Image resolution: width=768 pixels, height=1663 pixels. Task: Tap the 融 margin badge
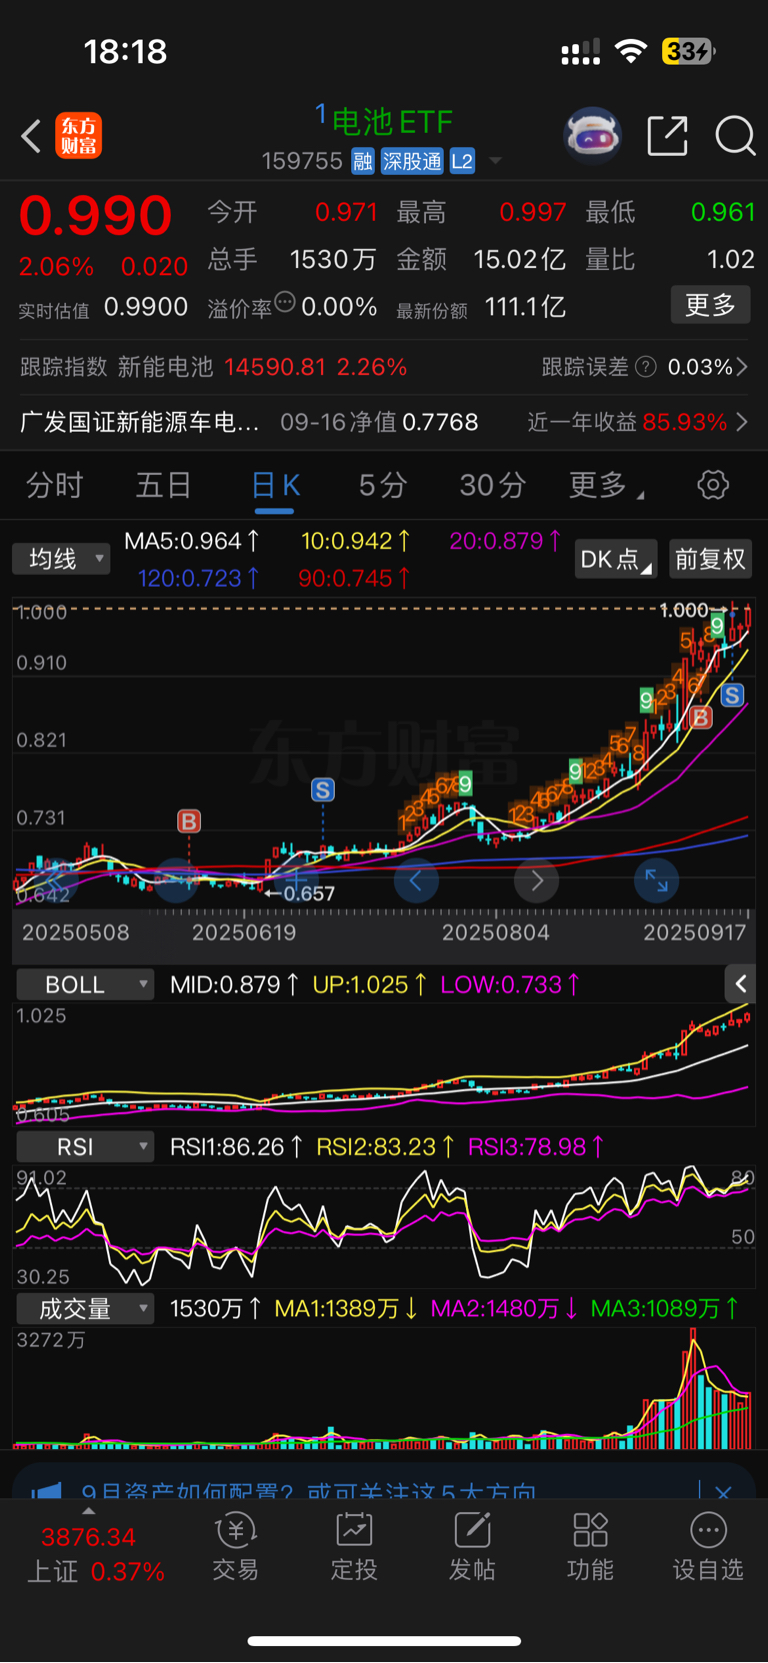(363, 161)
